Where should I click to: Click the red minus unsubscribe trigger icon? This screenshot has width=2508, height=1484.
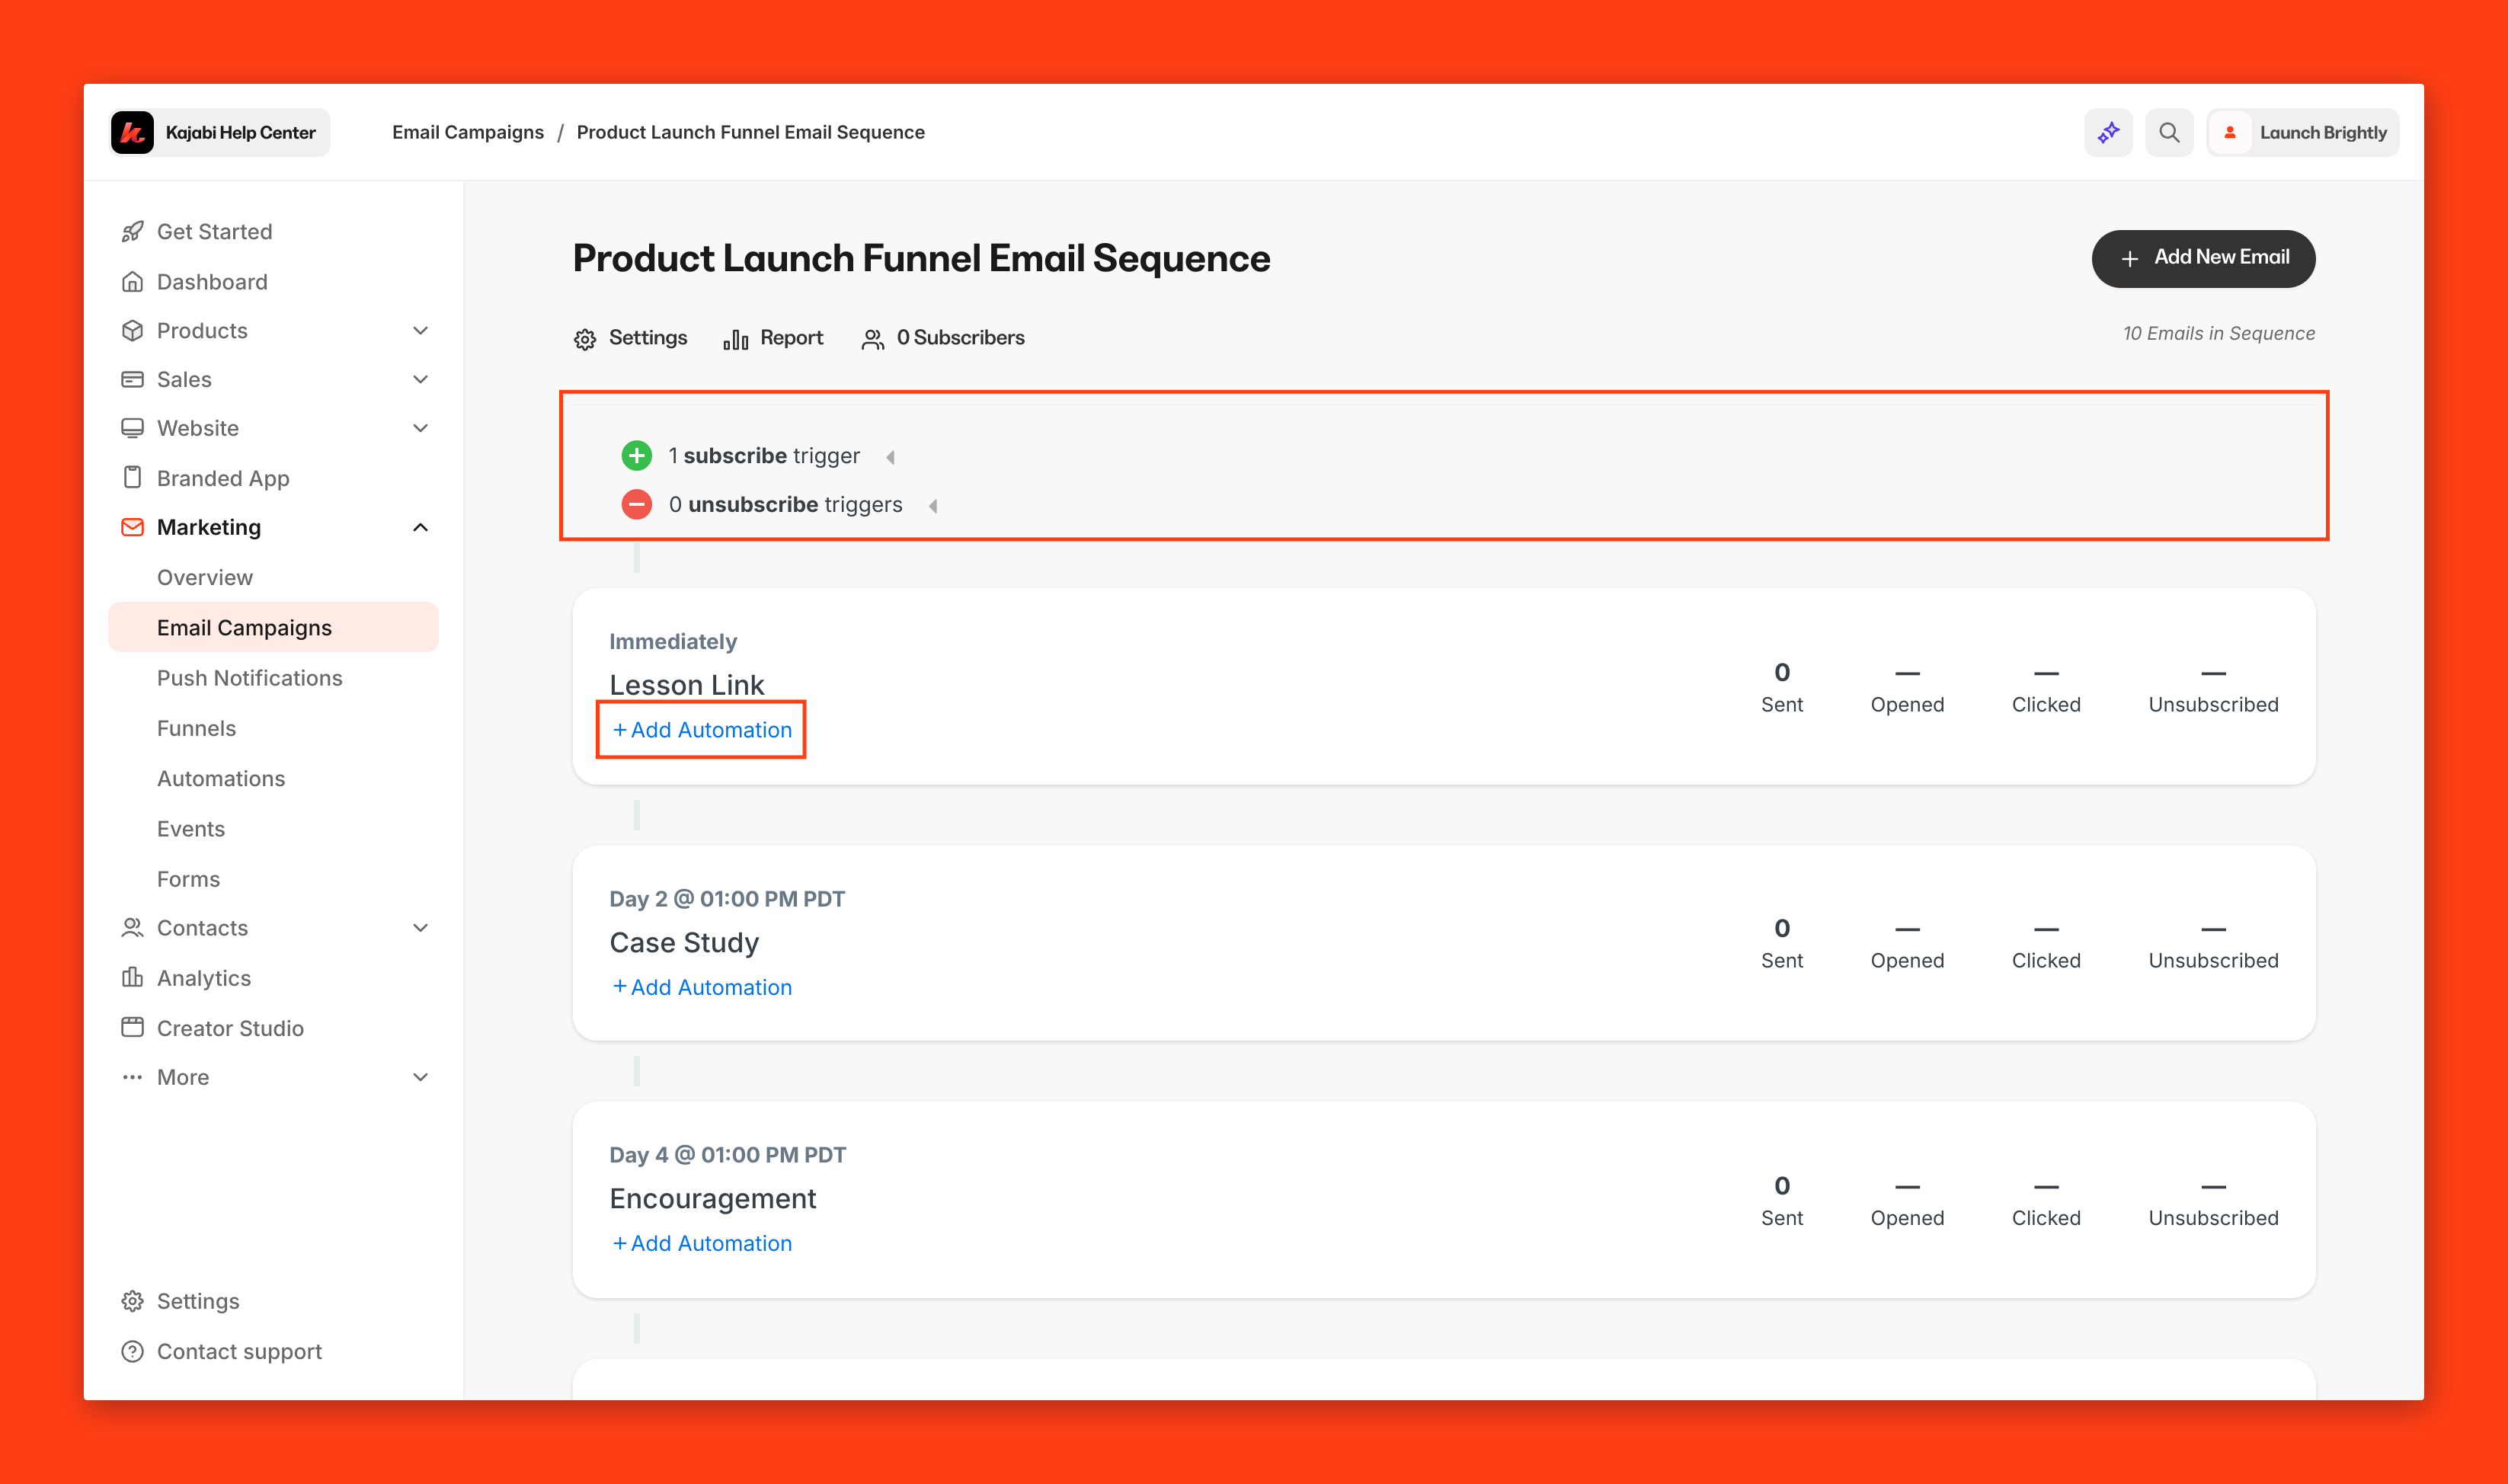click(636, 505)
